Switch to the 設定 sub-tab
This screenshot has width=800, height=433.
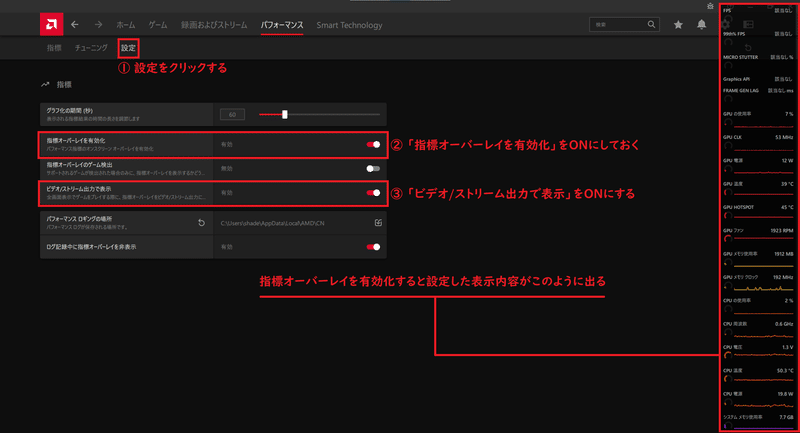pos(128,48)
